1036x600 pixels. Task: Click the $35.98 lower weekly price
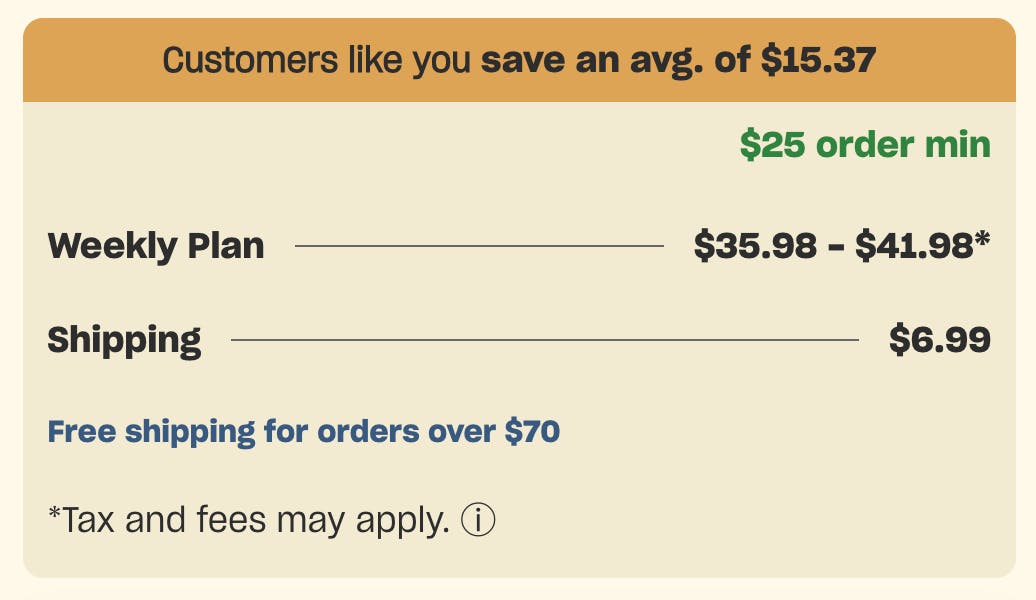(x=755, y=245)
